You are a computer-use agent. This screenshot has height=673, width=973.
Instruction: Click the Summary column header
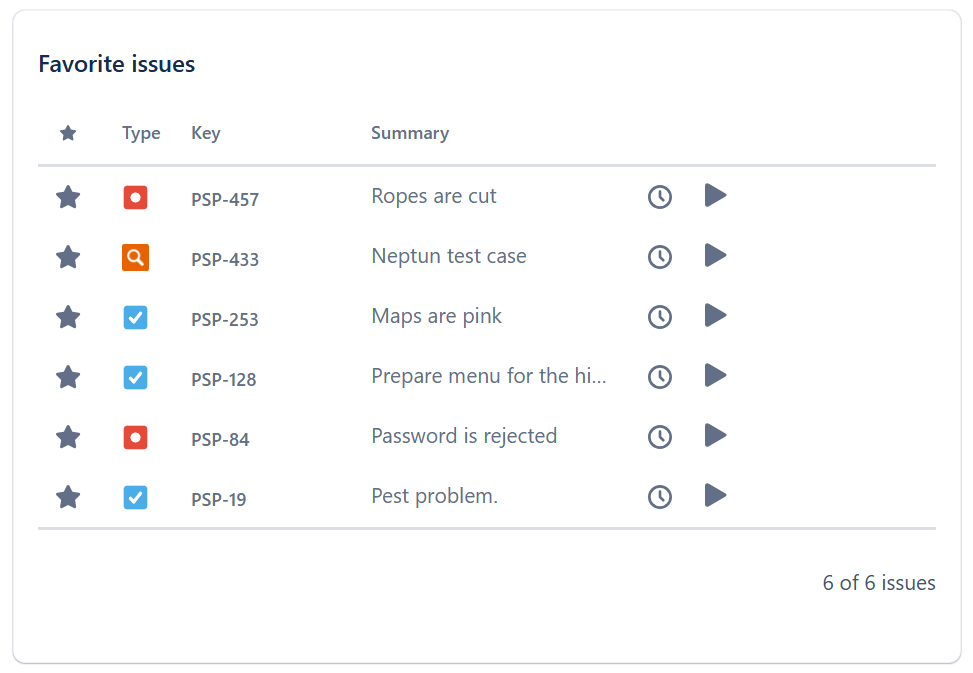(x=410, y=133)
